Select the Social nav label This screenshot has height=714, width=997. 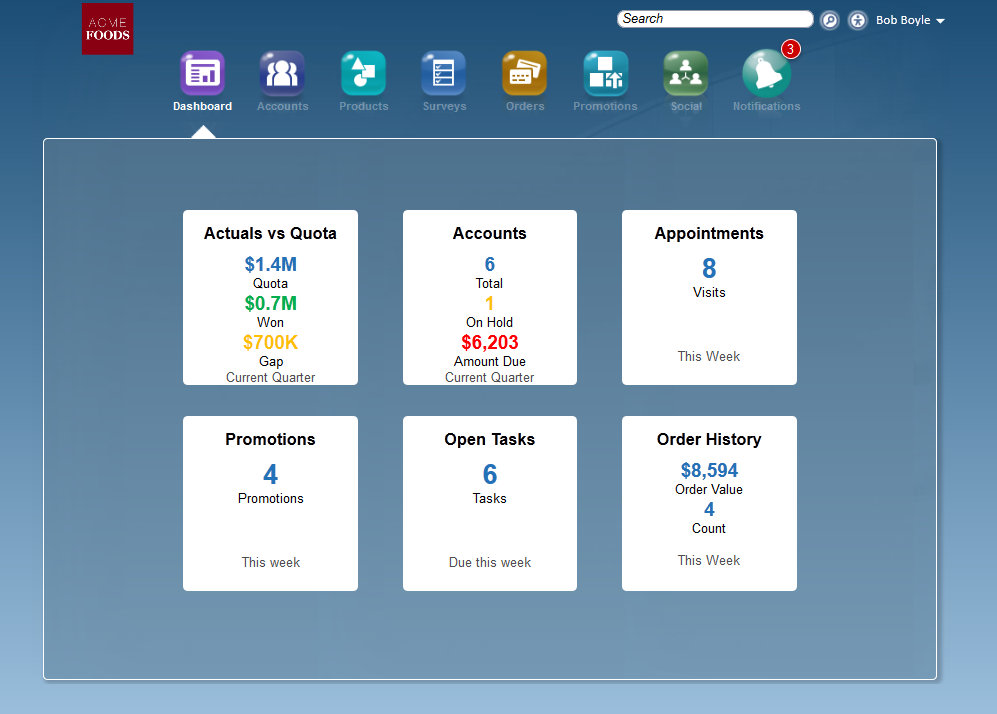click(x=686, y=106)
